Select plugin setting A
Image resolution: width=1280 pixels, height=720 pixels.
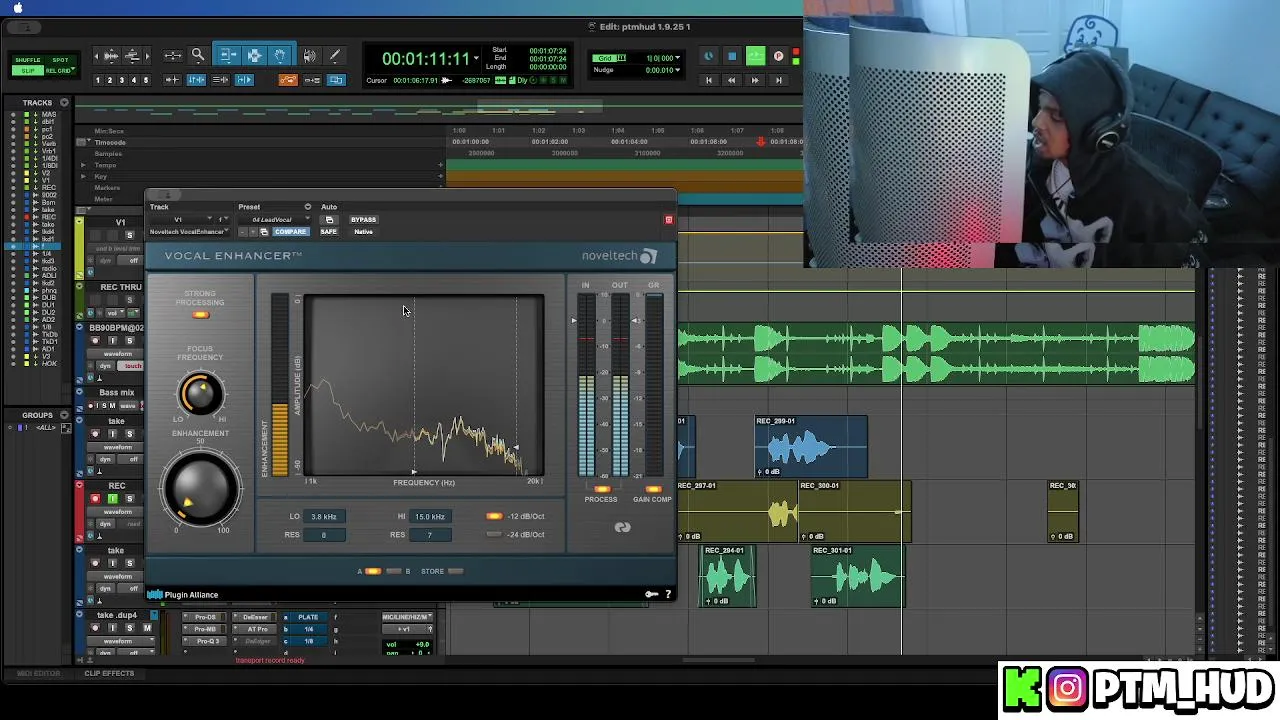pos(372,572)
